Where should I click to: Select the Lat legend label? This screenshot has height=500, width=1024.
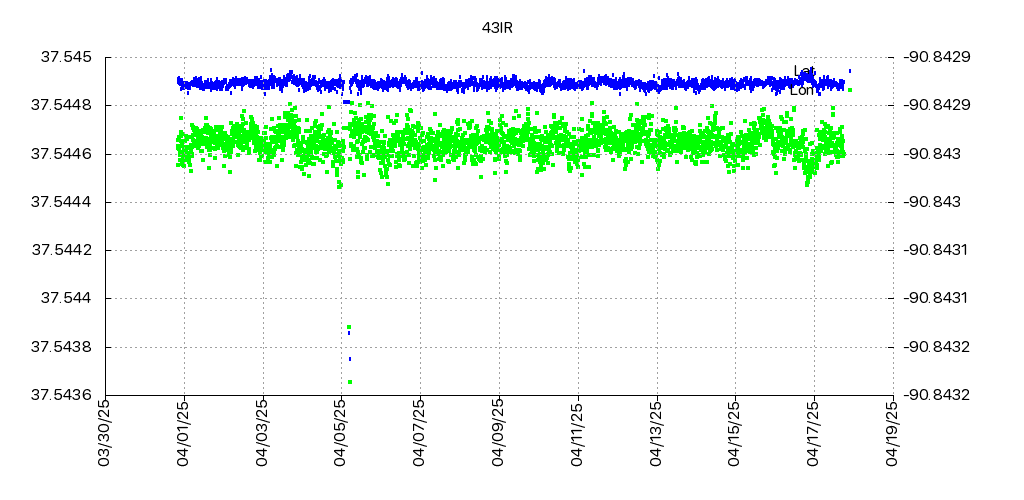[x=803, y=71]
